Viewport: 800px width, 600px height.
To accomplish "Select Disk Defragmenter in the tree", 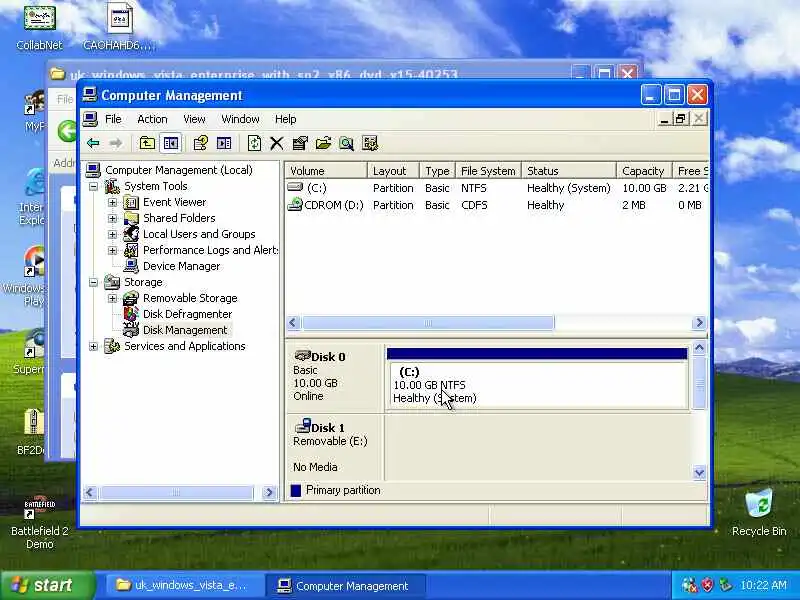I will [187, 314].
